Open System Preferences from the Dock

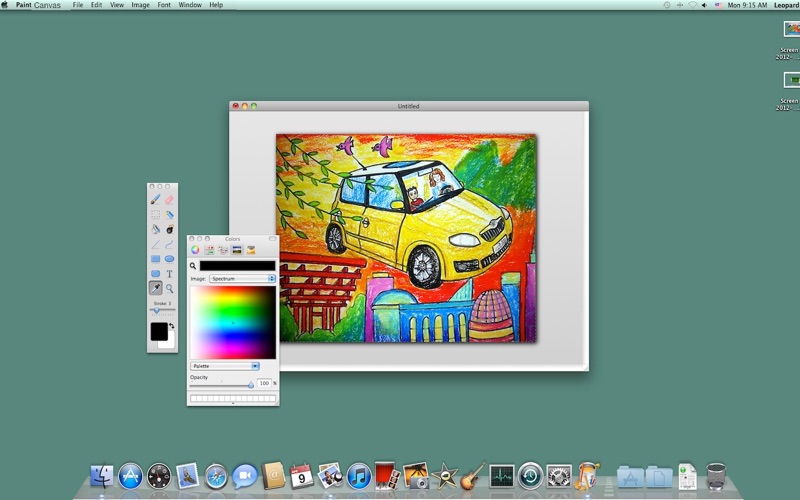559,476
